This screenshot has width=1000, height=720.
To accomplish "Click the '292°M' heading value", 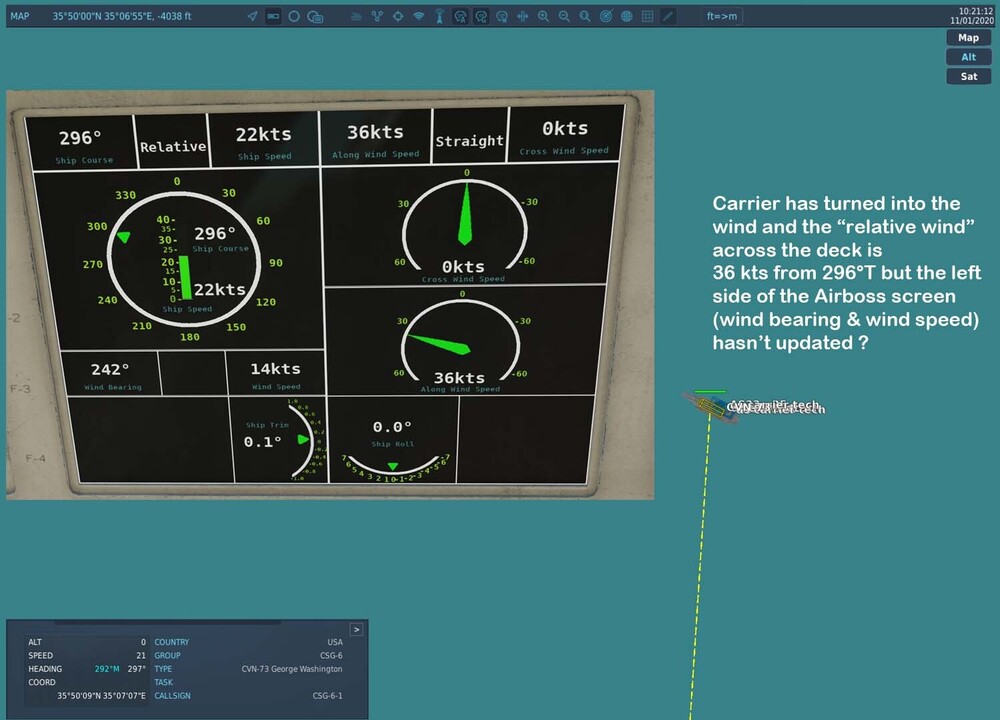I will 107,669.
